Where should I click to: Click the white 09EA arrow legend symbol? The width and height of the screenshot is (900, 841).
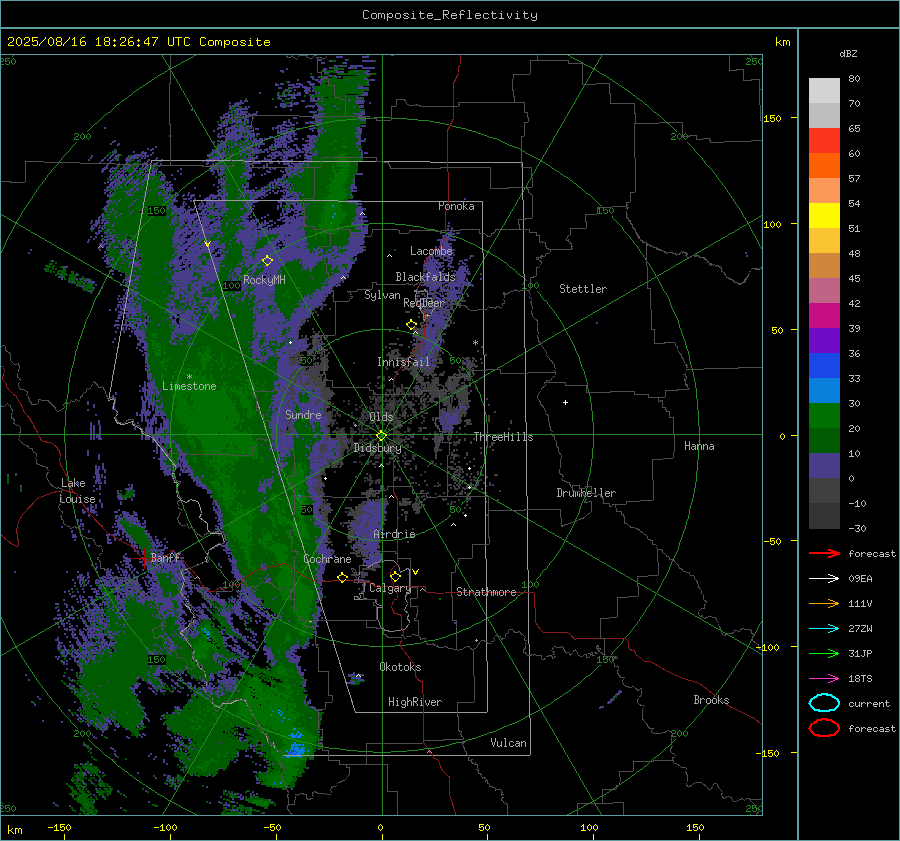click(x=824, y=579)
